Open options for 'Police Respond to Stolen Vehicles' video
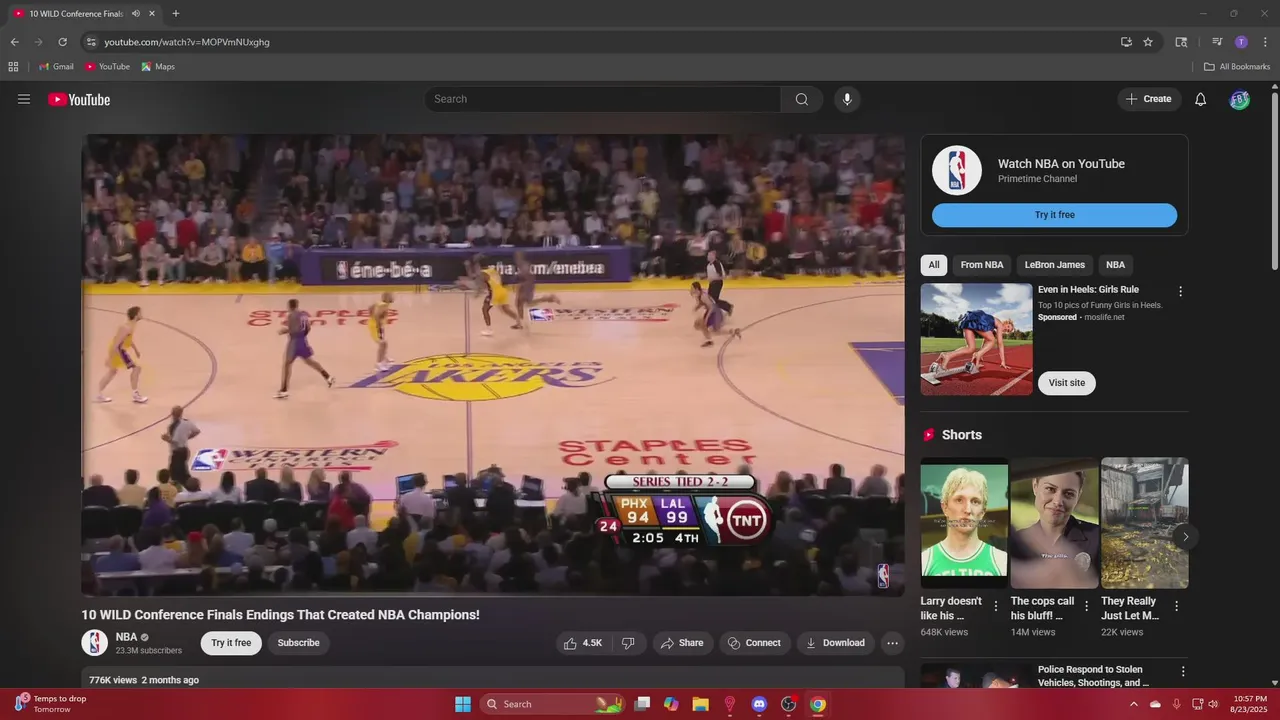The width and height of the screenshot is (1280, 720). (1183, 672)
